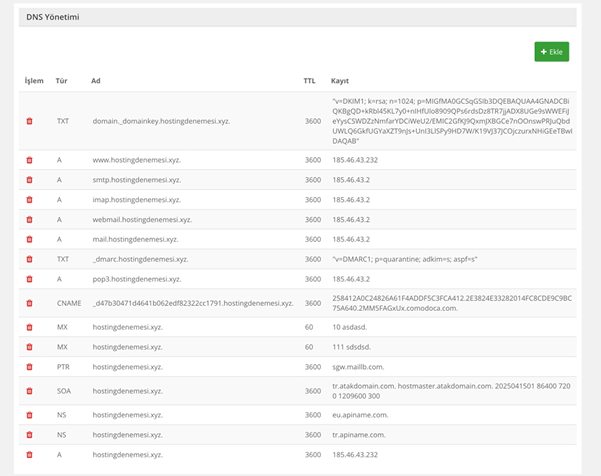Click the Tür column header
Screen dimensions: 601x476
61,81
